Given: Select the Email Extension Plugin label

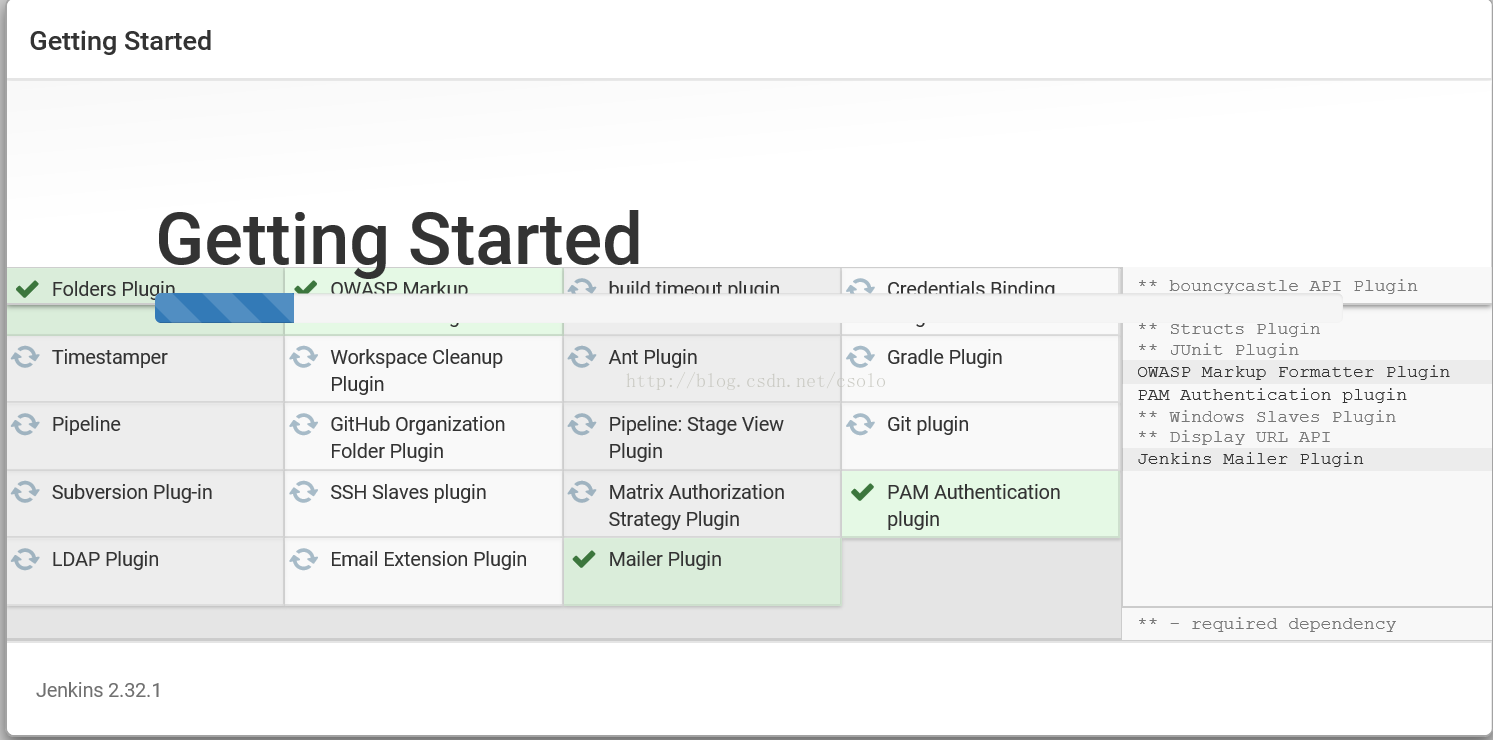Looking at the screenshot, I should coord(429,559).
